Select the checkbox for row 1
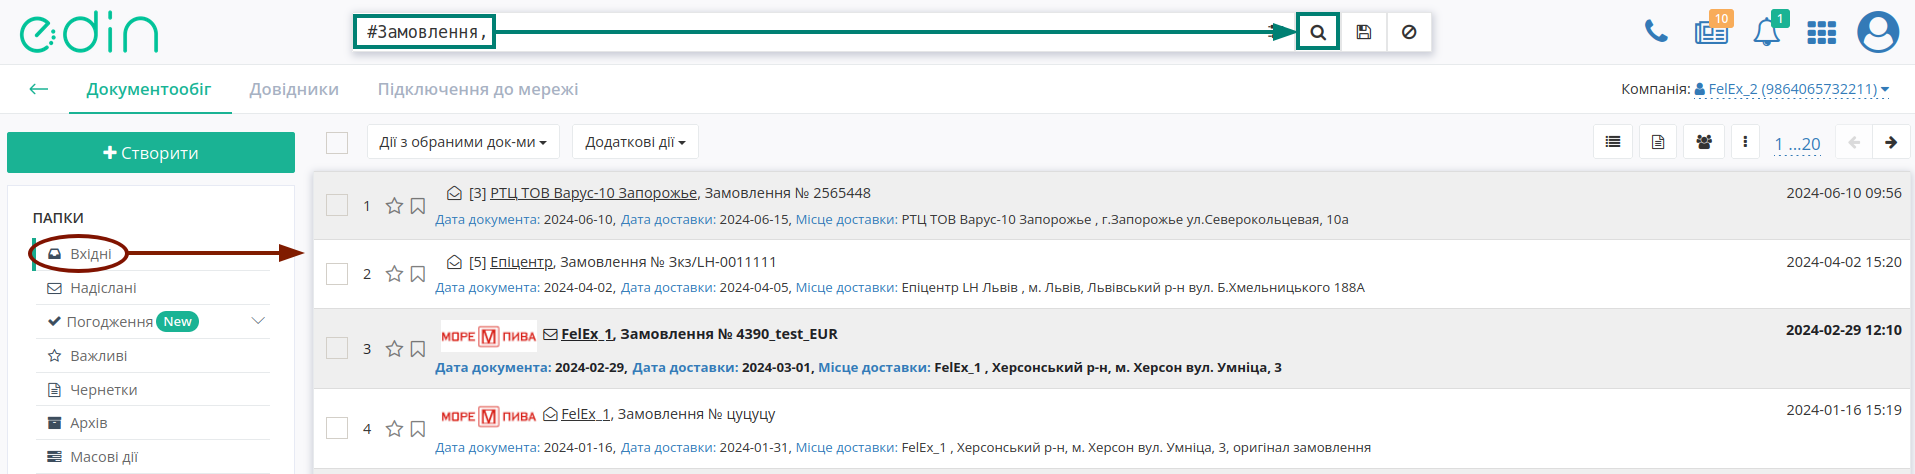Viewport: 1915px width, 474px height. [x=337, y=205]
